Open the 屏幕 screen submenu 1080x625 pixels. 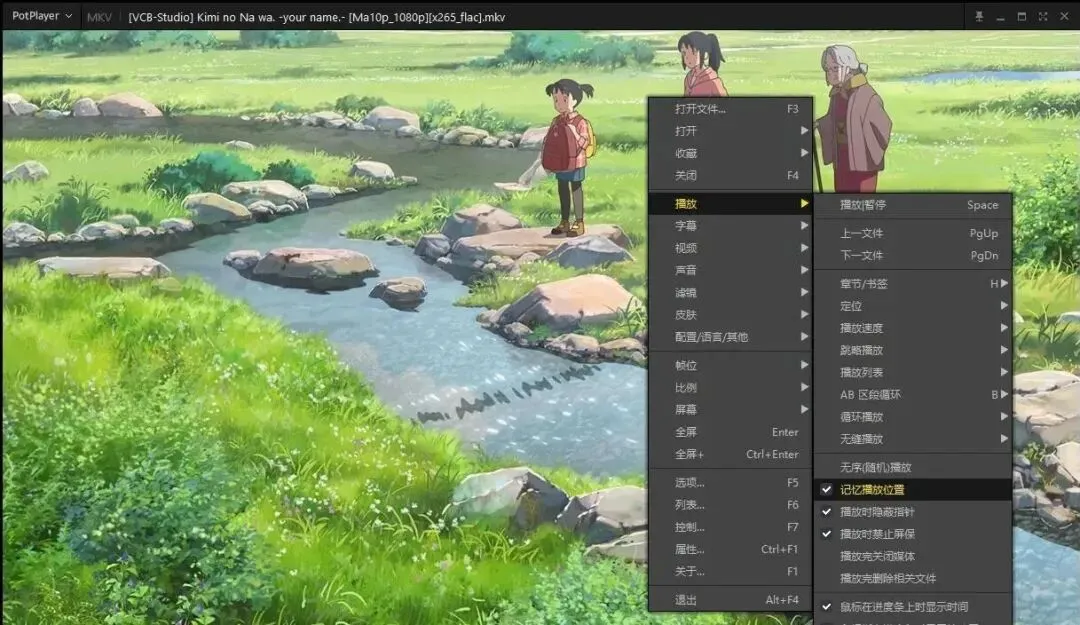point(731,409)
